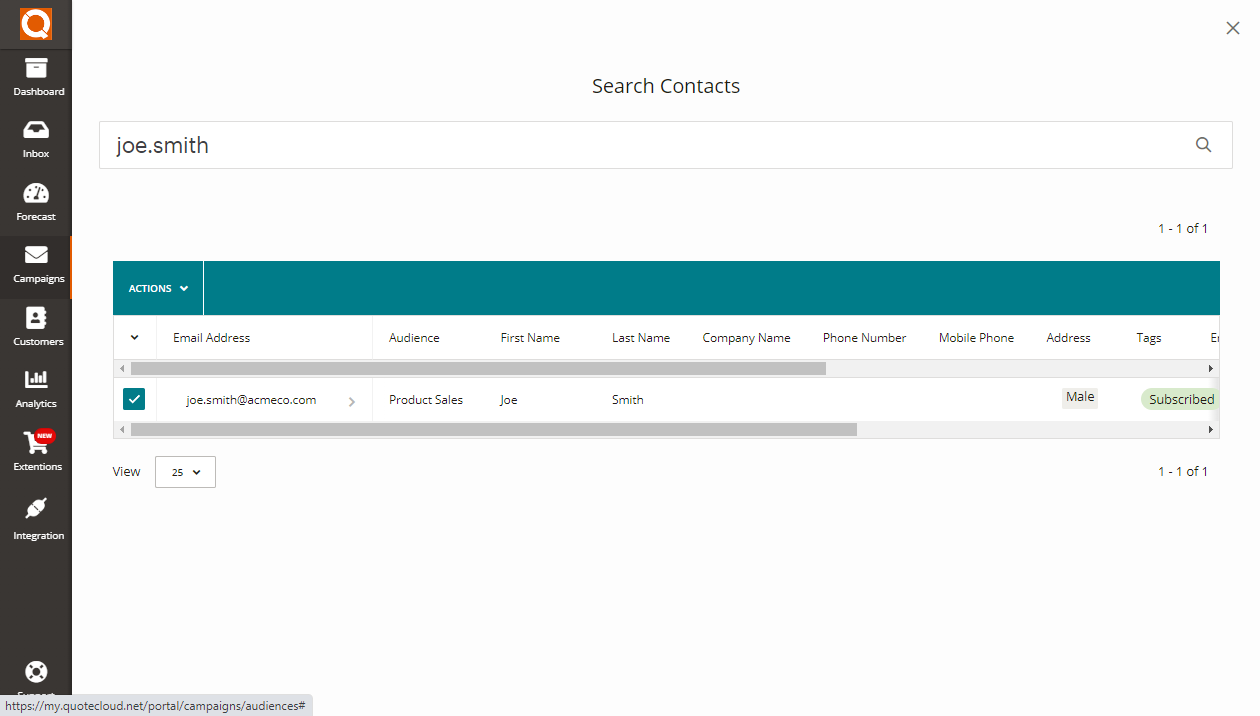Toggle the select-all chevron in the header column
The width and height of the screenshot is (1260, 716).
[x=134, y=337]
